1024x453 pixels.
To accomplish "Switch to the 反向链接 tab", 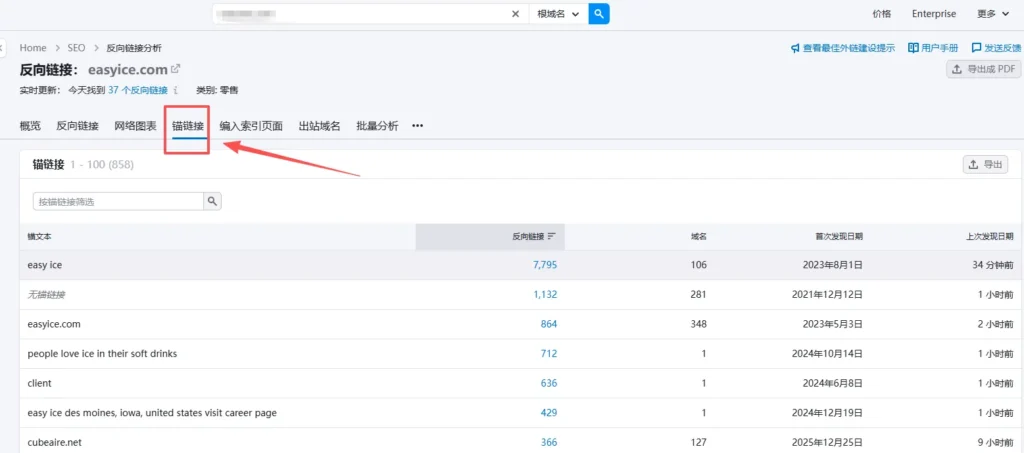I will coord(78,126).
